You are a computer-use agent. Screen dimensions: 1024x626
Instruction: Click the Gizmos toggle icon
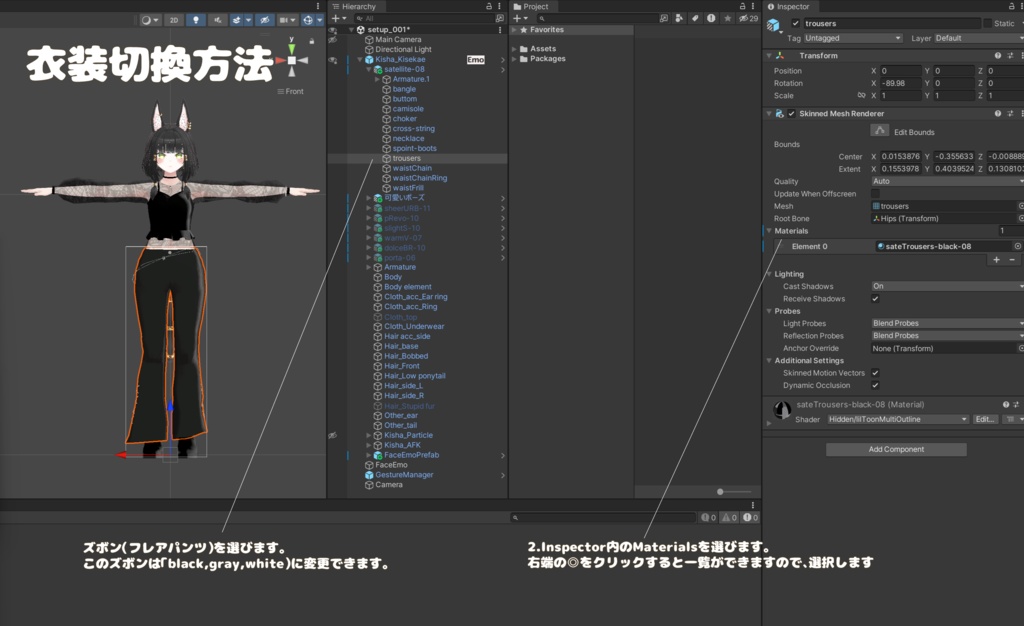point(308,20)
